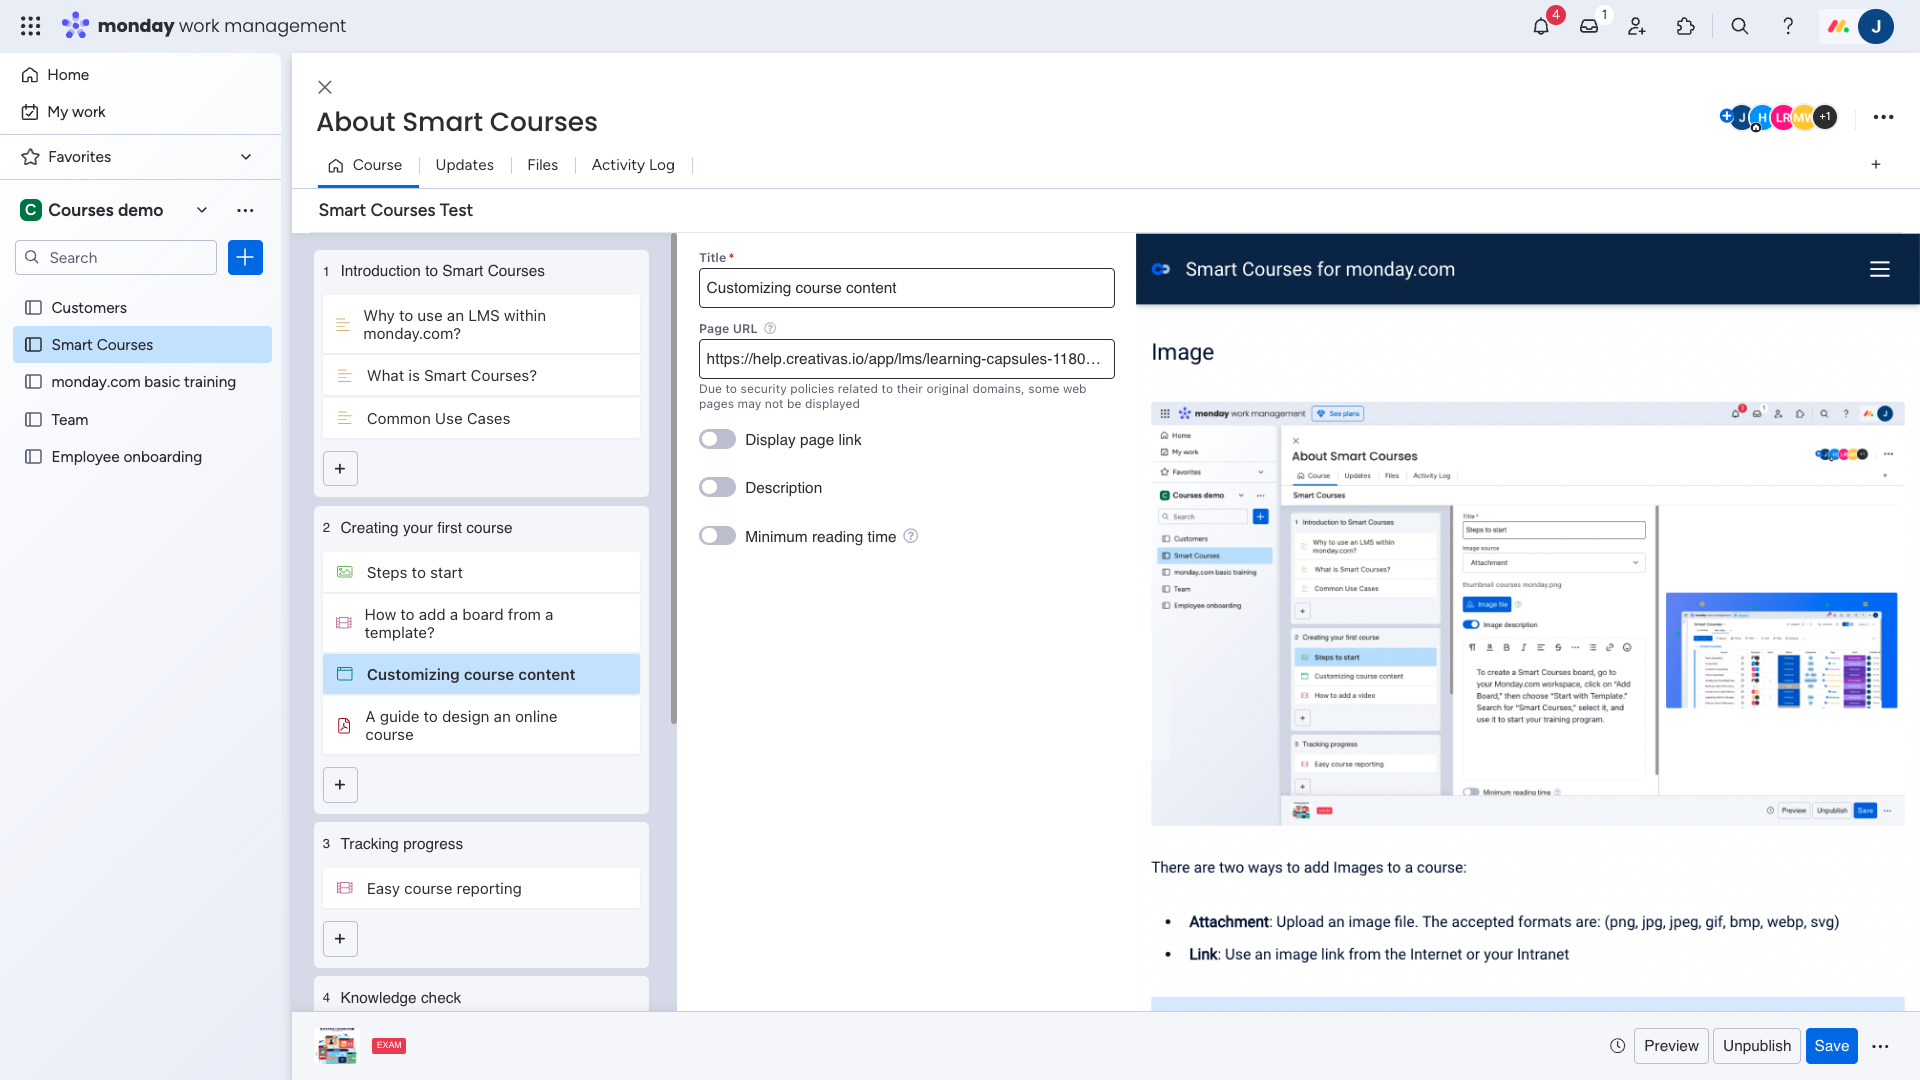Viewport: 1920px width, 1080px height.
Task: Click the lesson list scrollbar
Action: click(674, 480)
